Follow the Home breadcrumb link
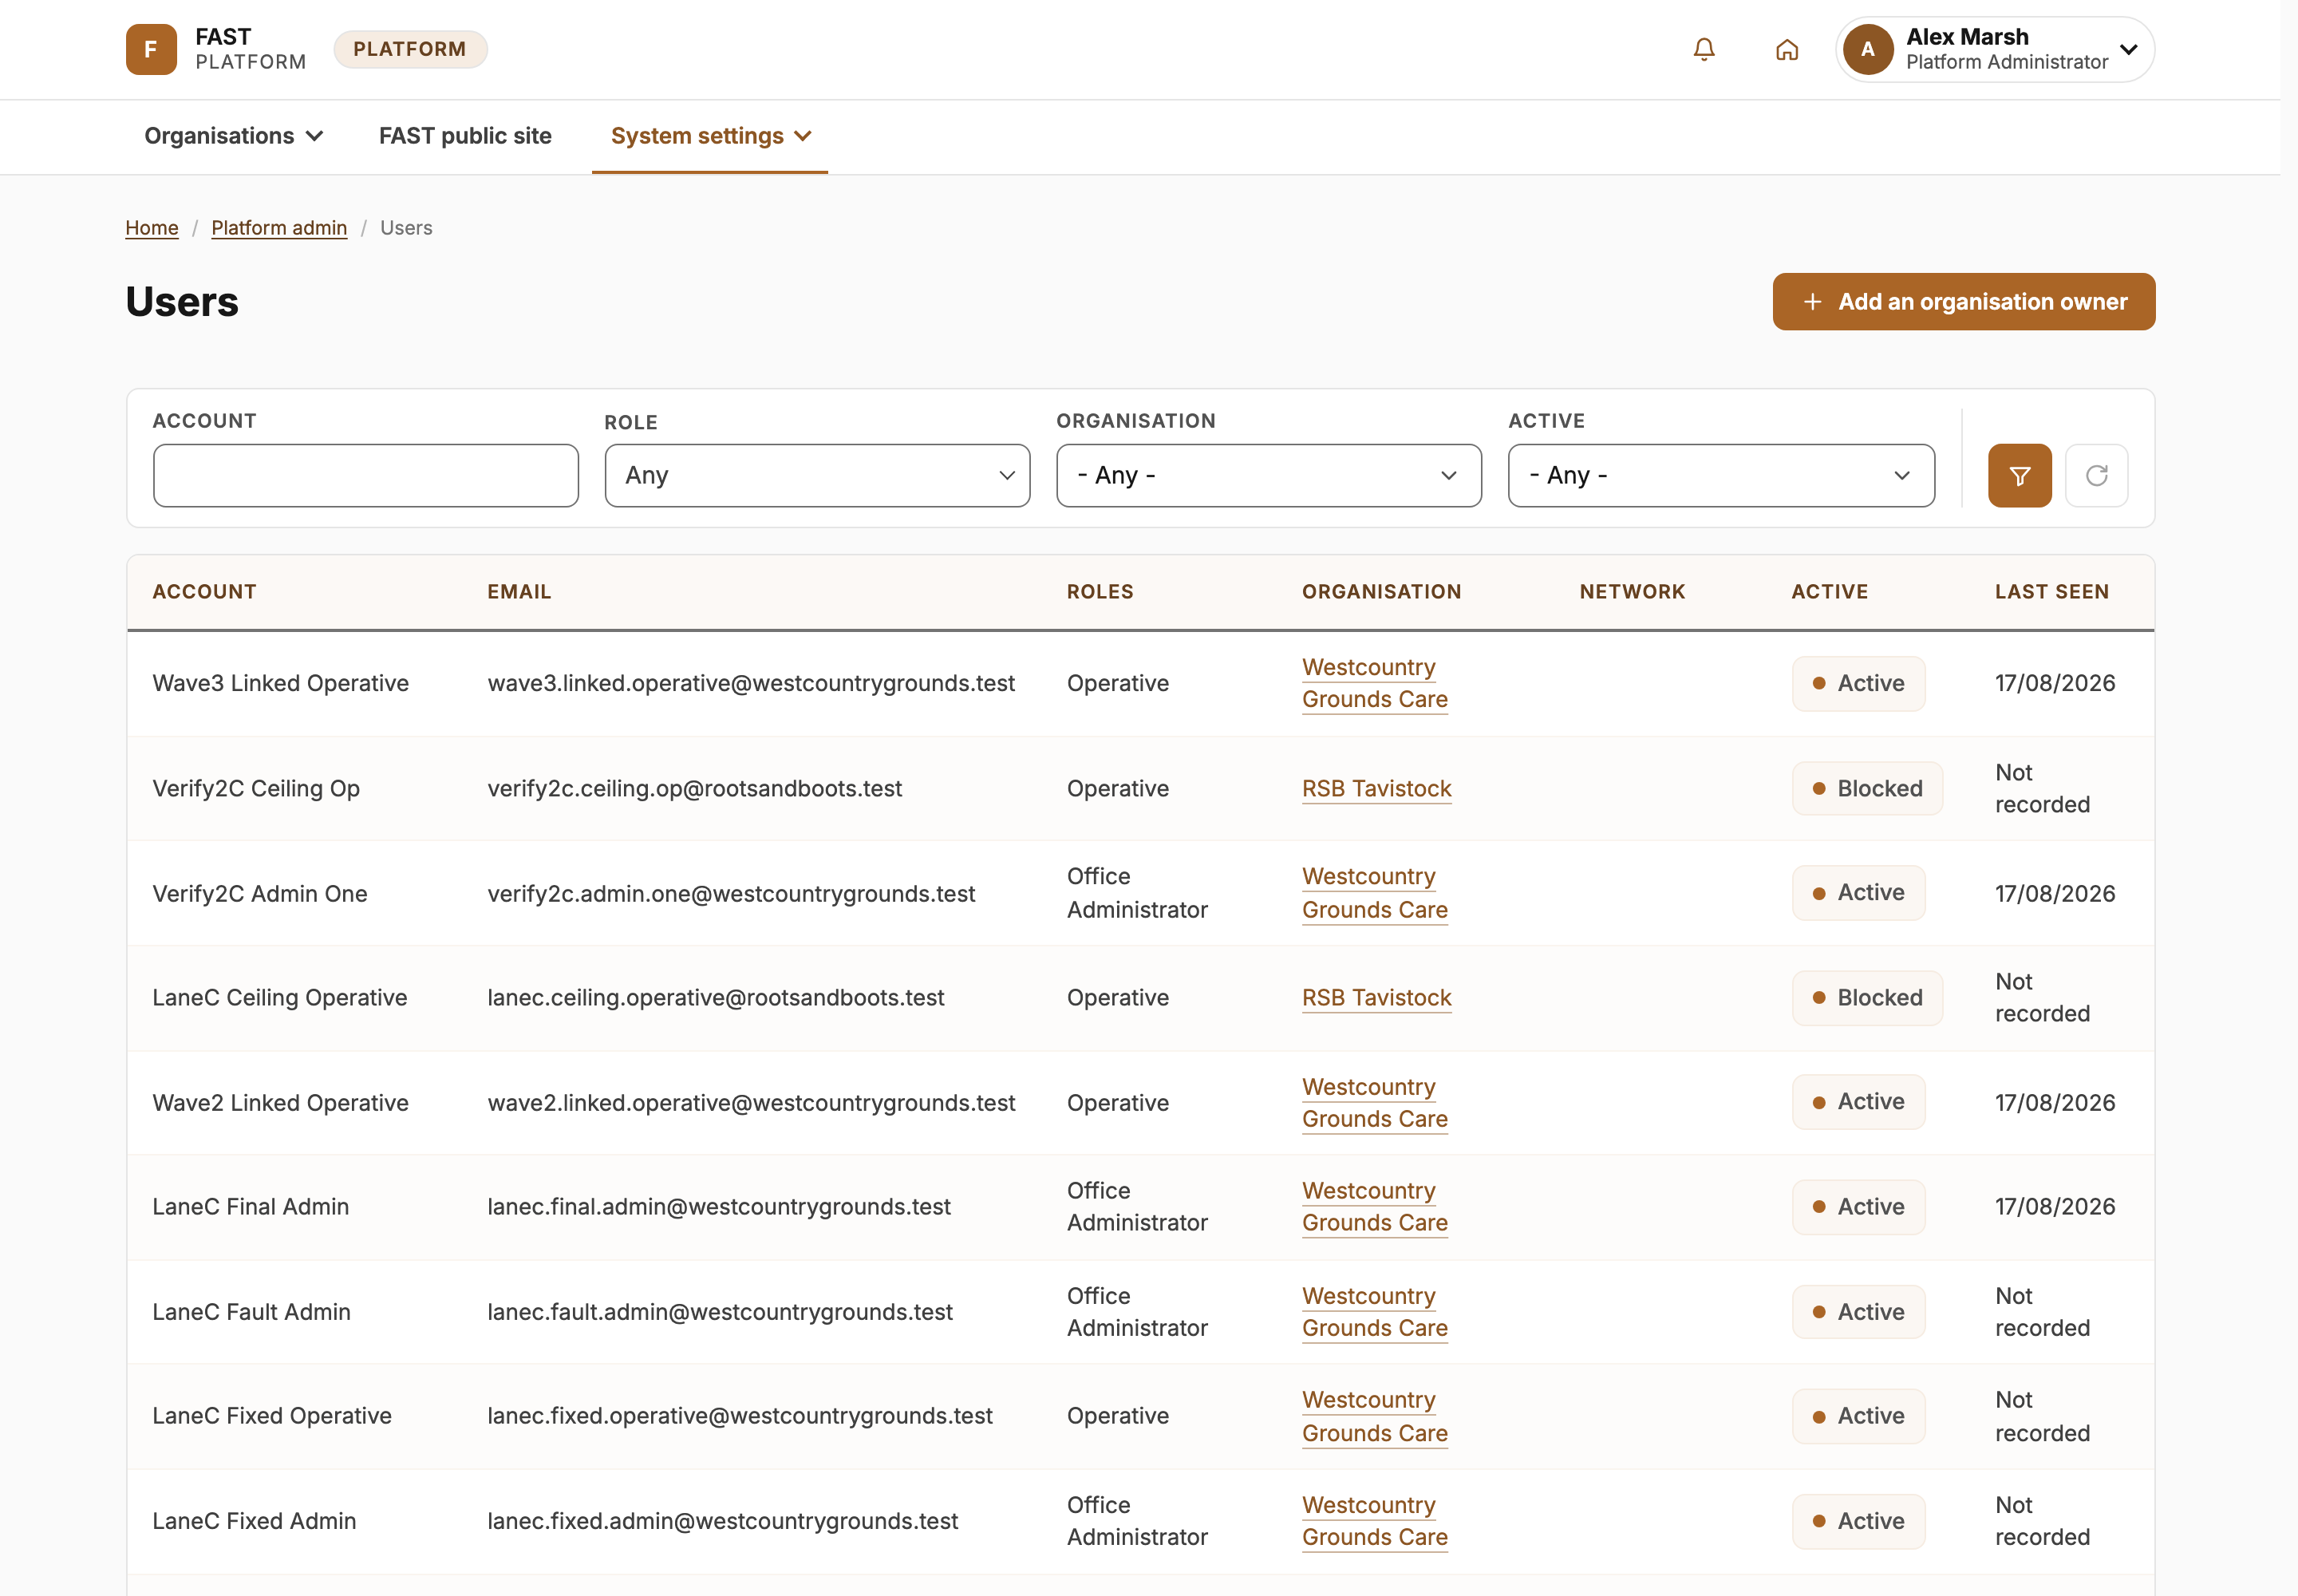Image resolution: width=2298 pixels, height=1596 pixels. (x=152, y=228)
